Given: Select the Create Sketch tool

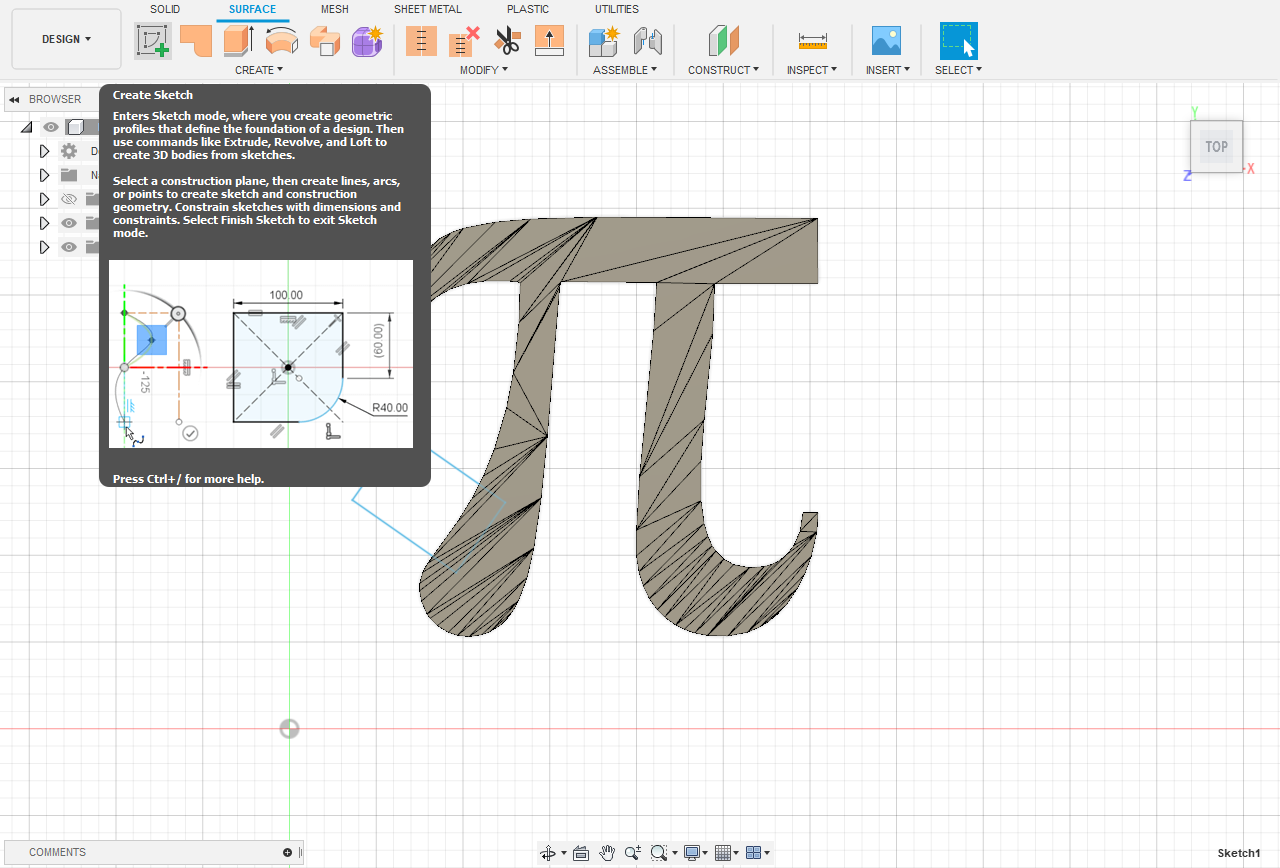Looking at the screenshot, I should [x=152, y=40].
